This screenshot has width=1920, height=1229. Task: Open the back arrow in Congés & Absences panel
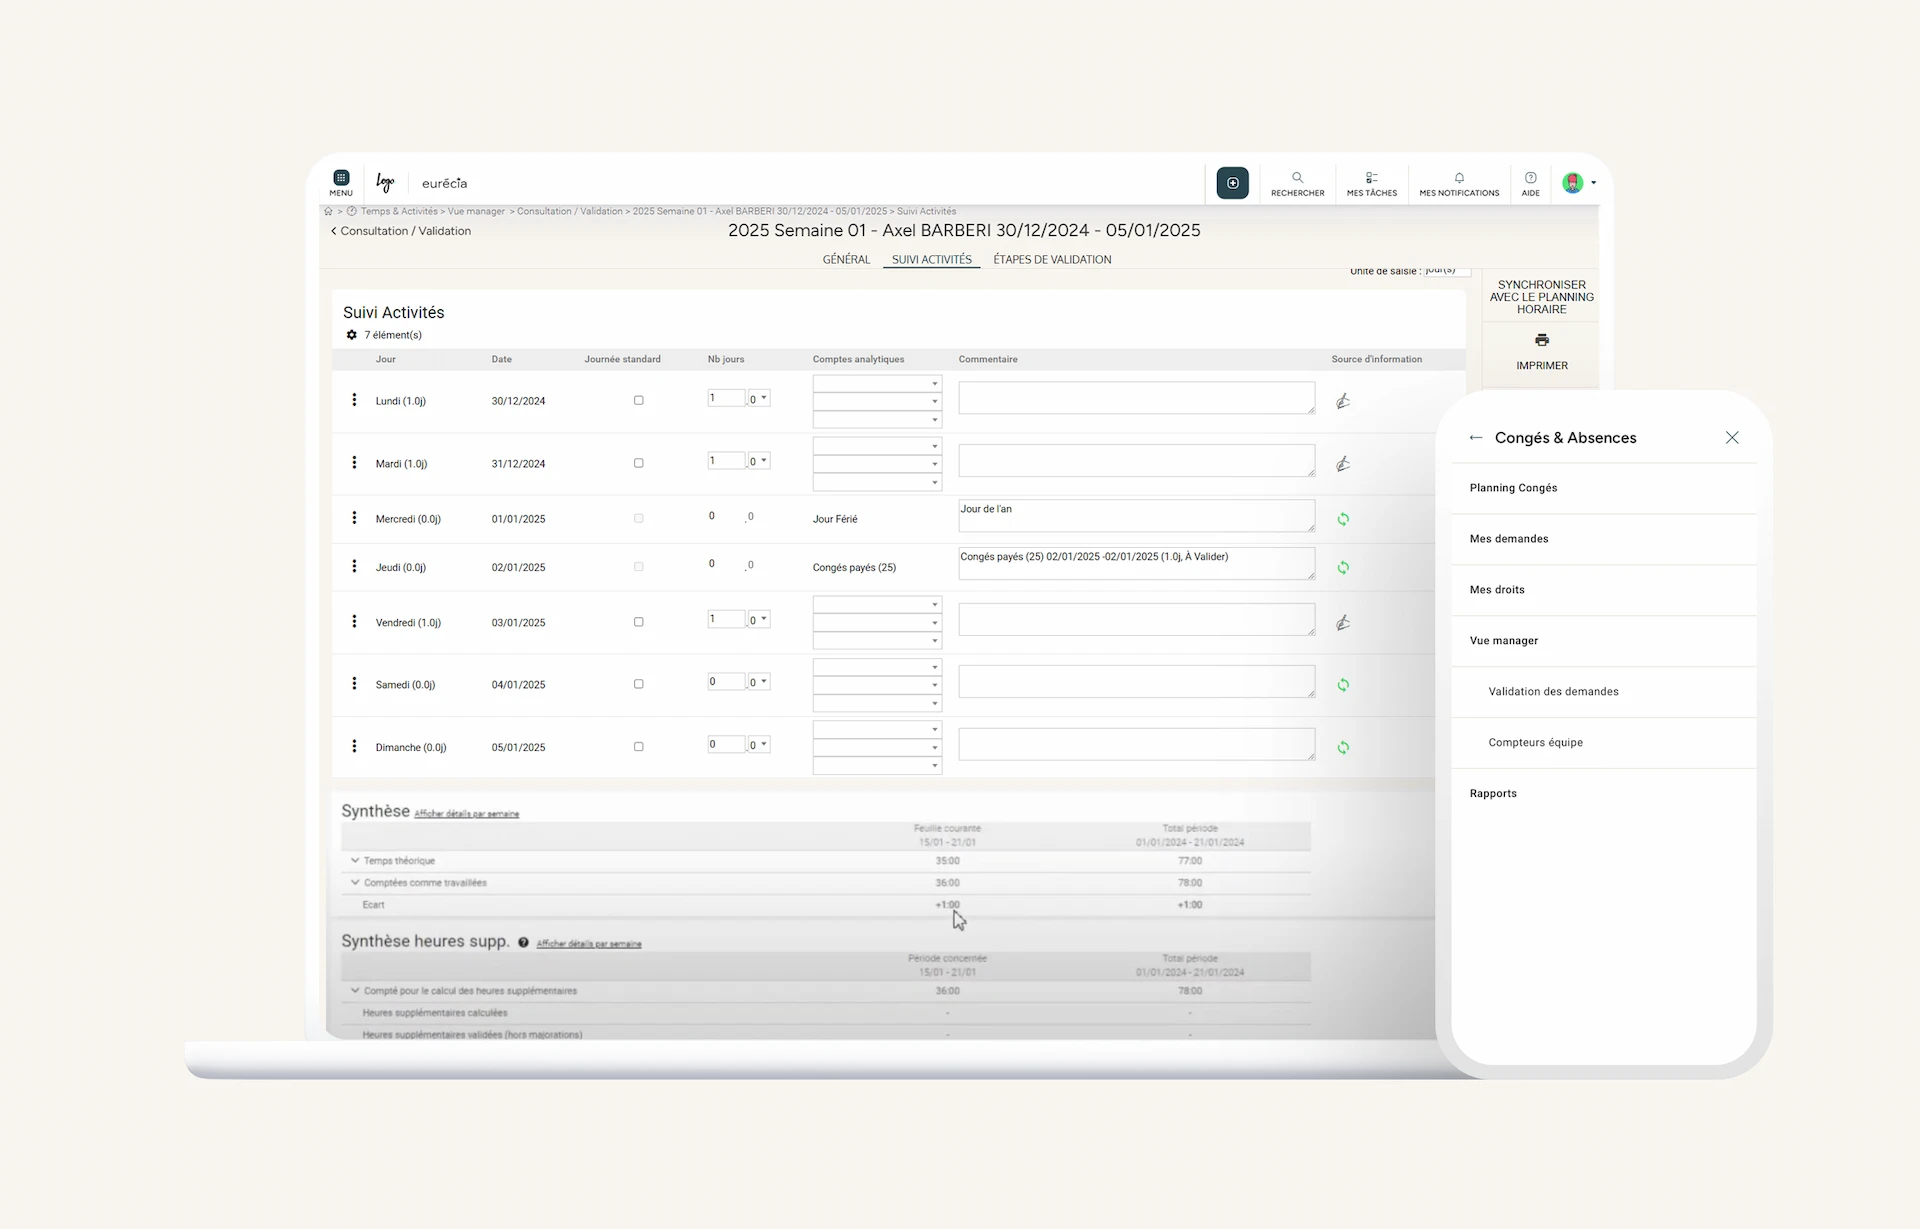1476,437
